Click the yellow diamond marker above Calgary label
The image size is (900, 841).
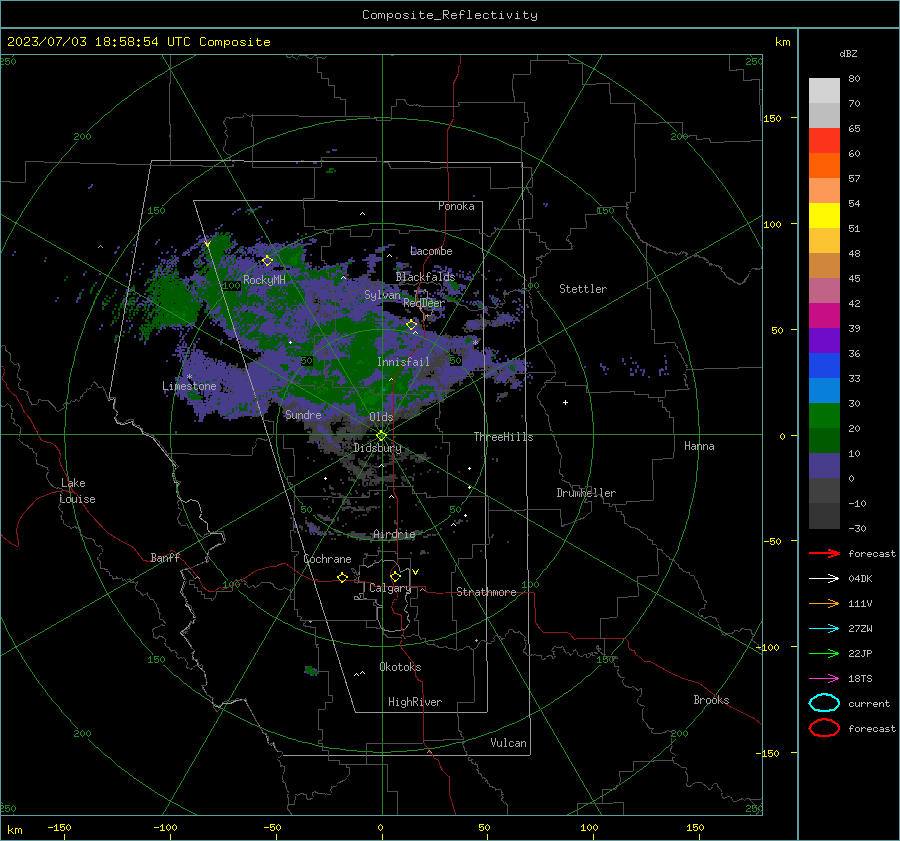point(395,576)
